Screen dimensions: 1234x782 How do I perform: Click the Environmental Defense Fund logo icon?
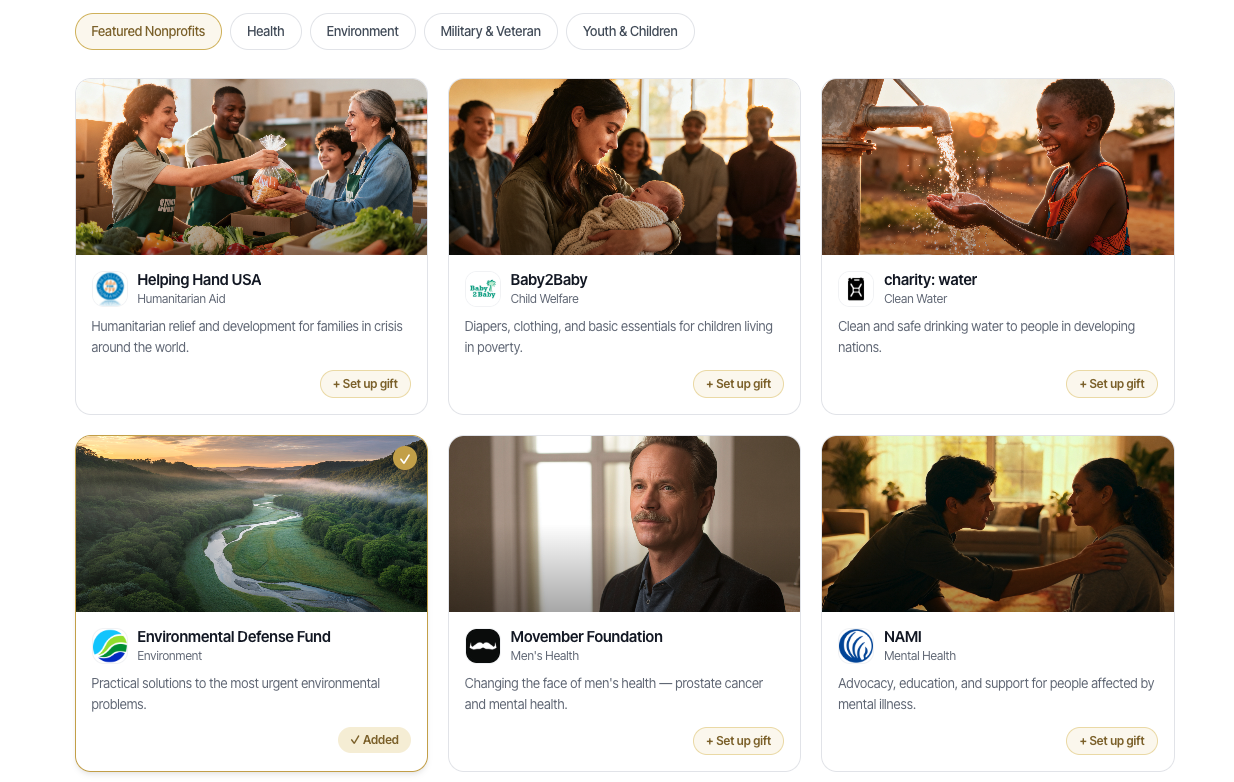tap(109, 645)
